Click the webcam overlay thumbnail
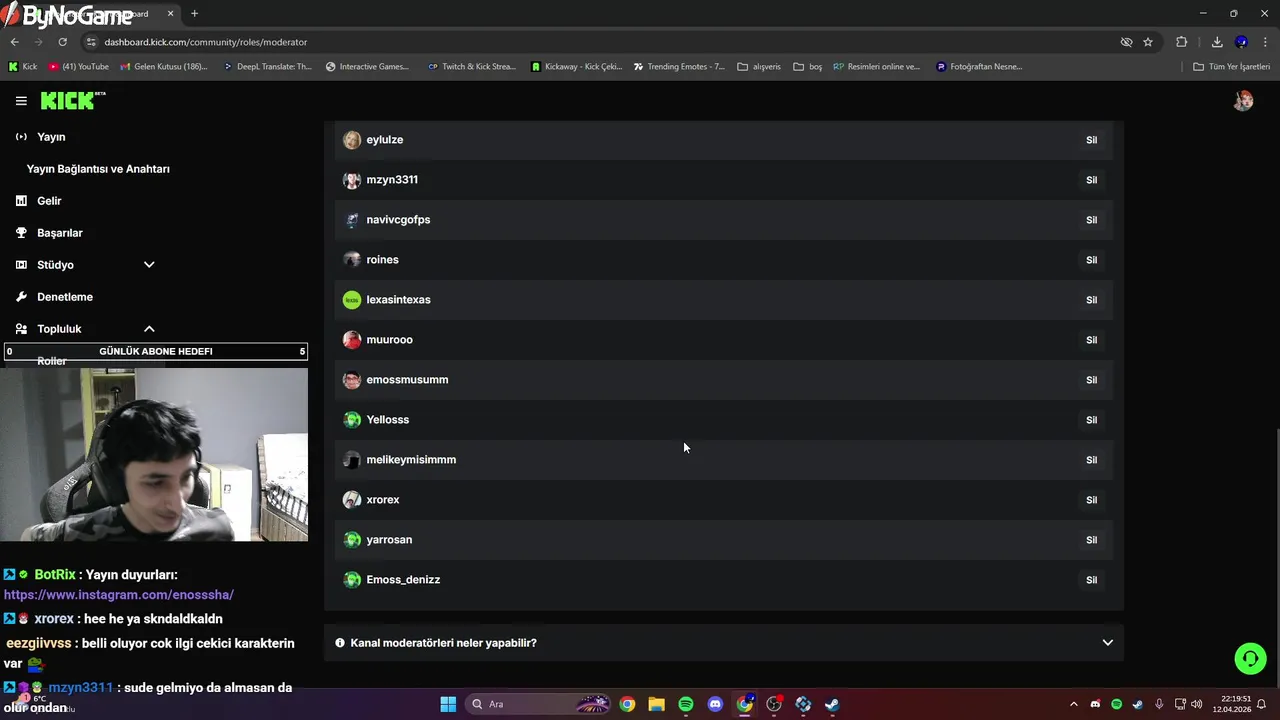This screenshot has height=720, width=1280. click(x=154, y=454)
